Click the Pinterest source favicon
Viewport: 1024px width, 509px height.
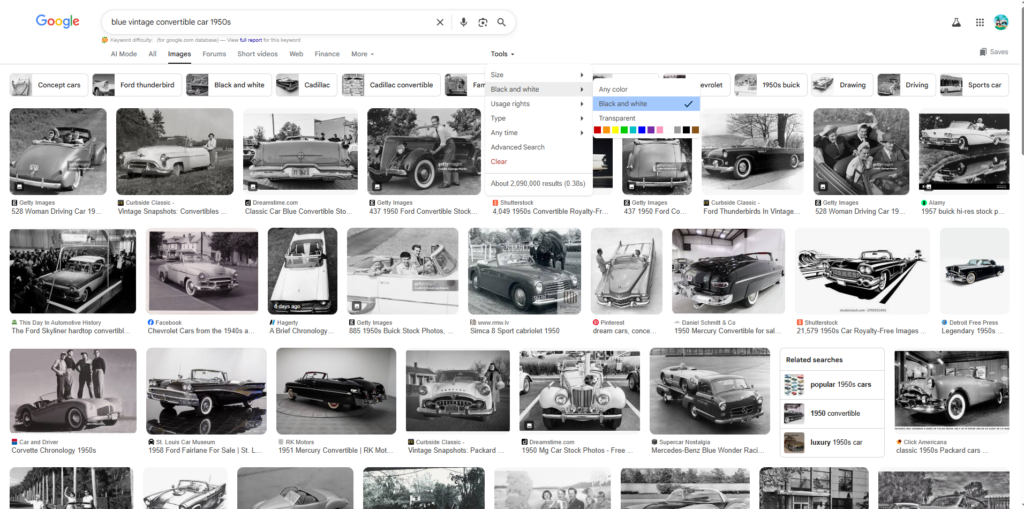tap(596, 323)
